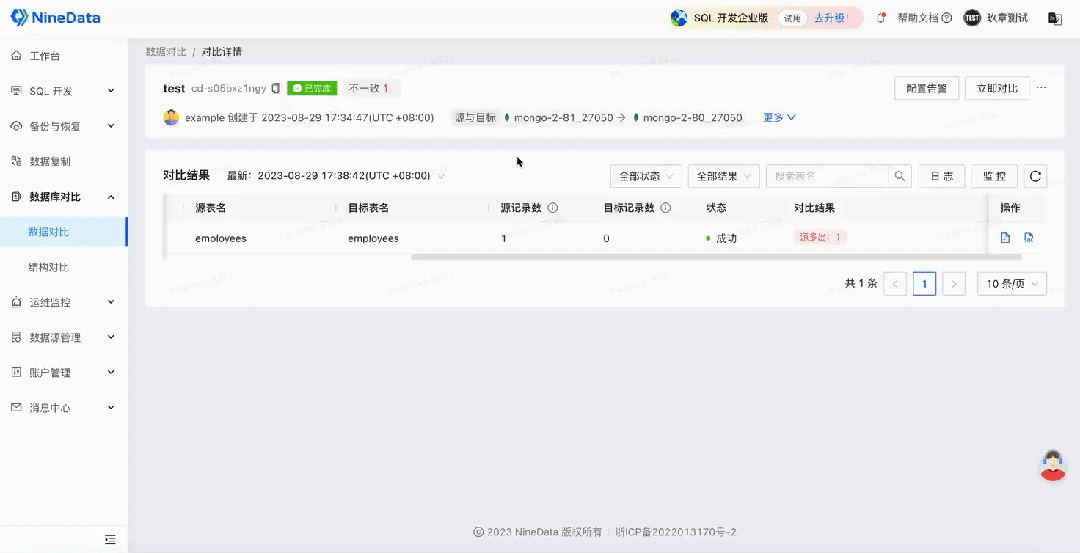Expand the 备份与恢复 menu
Viewport: 1080px width, 553px height.
point(112,126)
